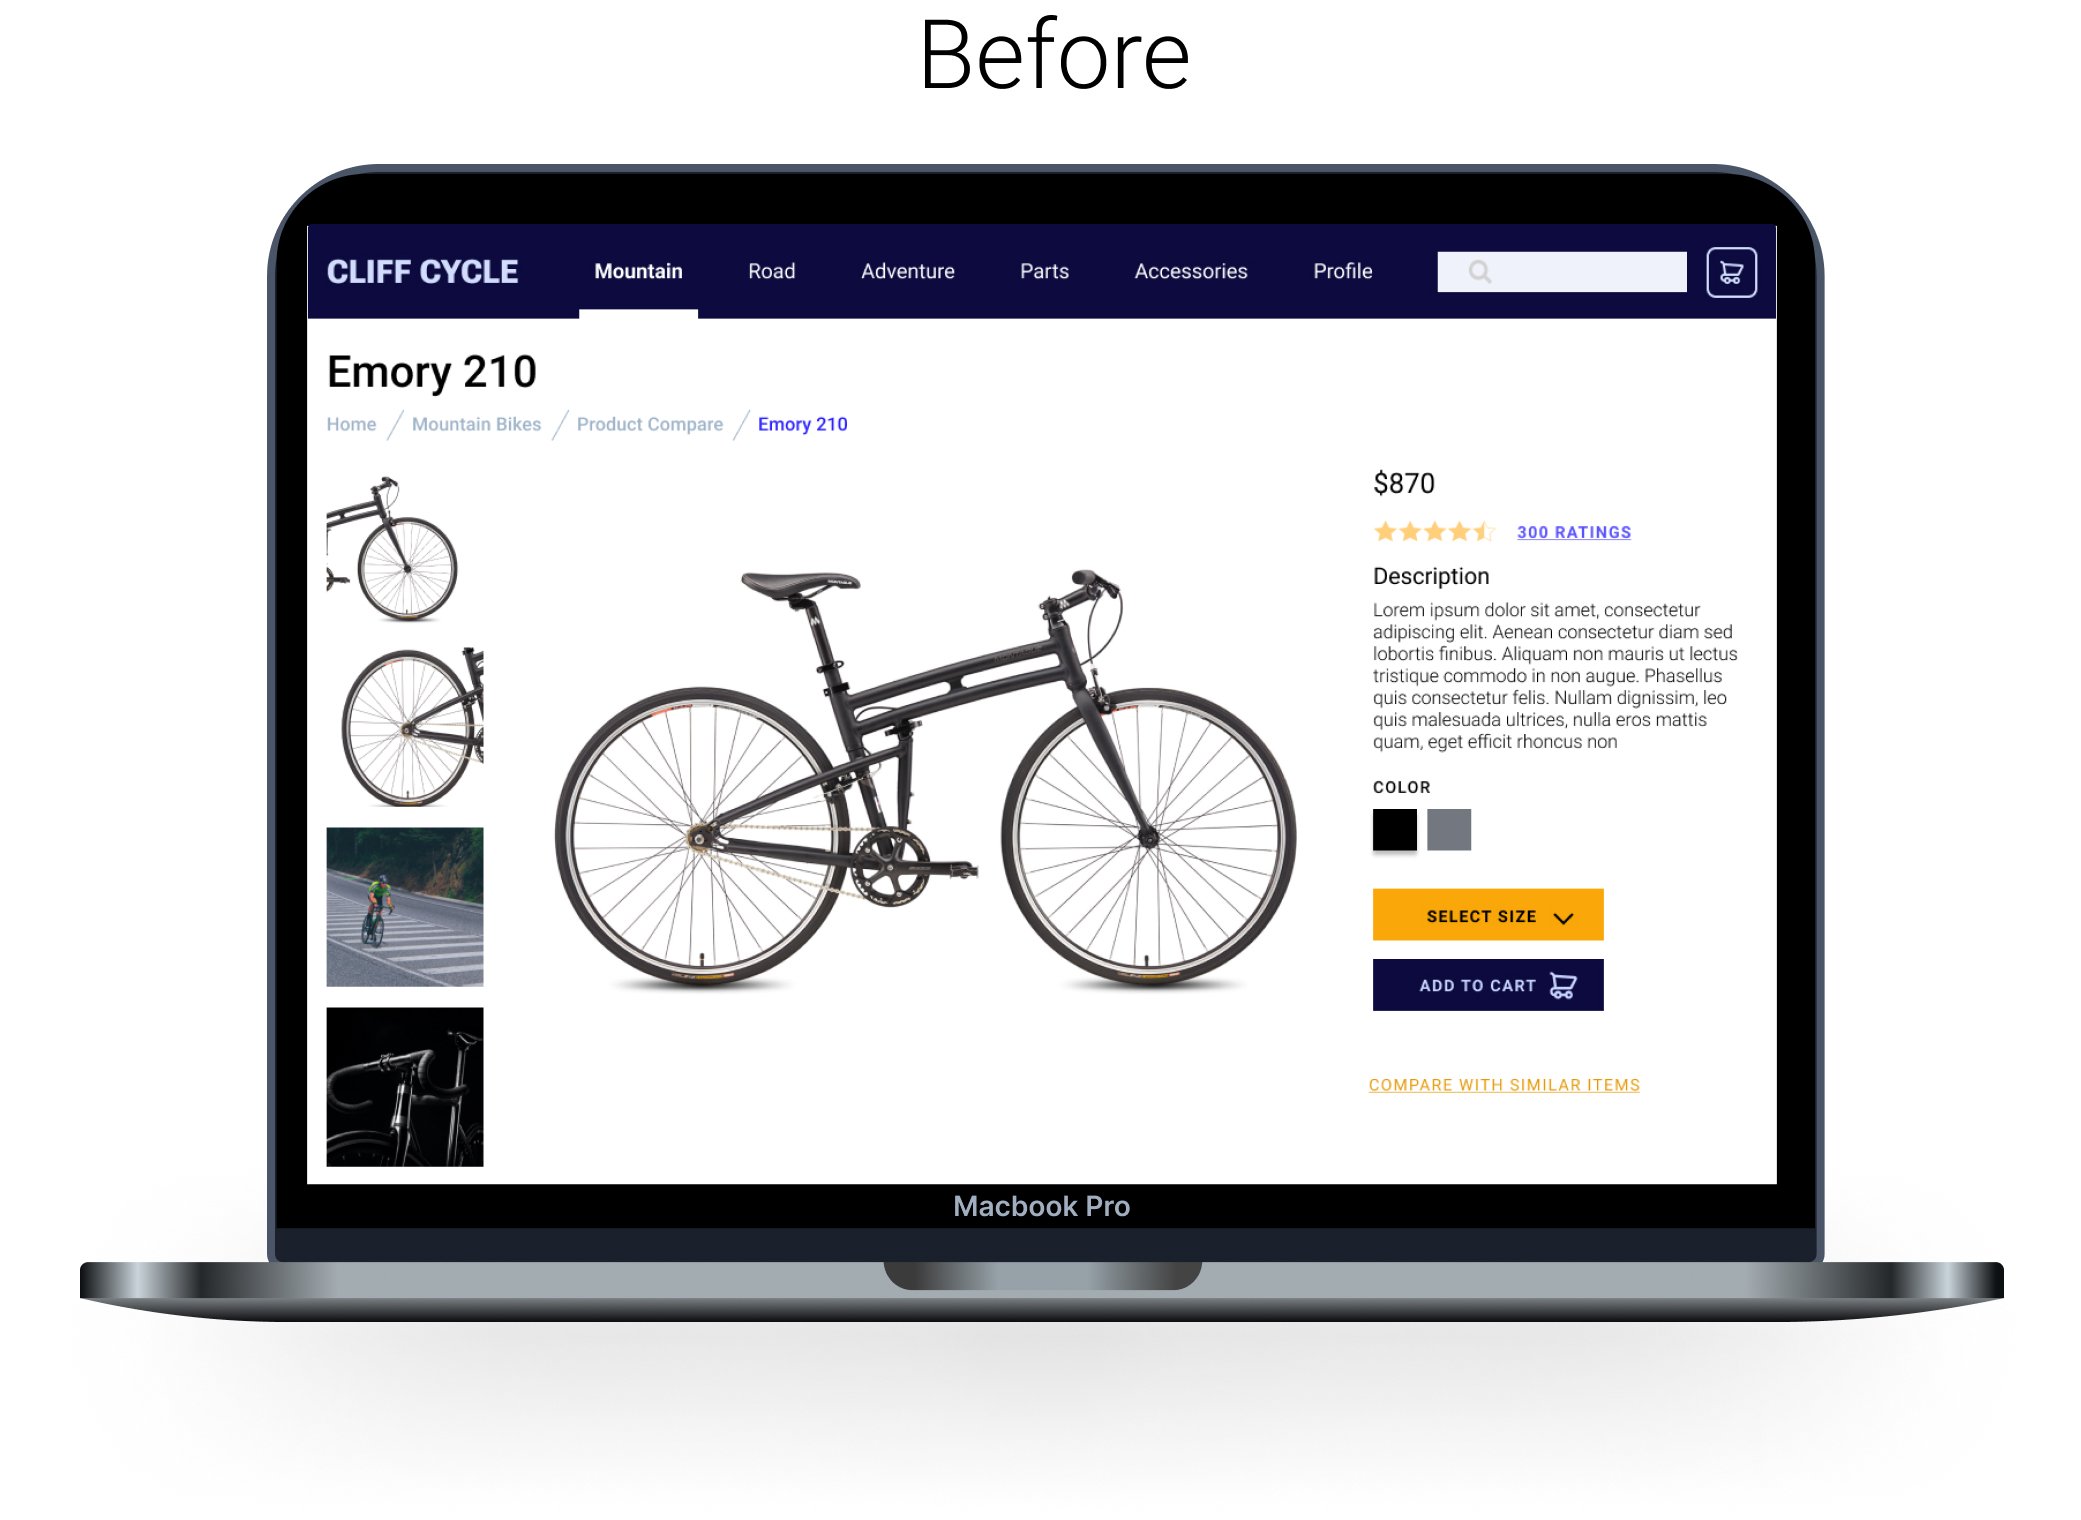Choose the gray color swatch
2081x1520 pixels.
(1448, 829)
